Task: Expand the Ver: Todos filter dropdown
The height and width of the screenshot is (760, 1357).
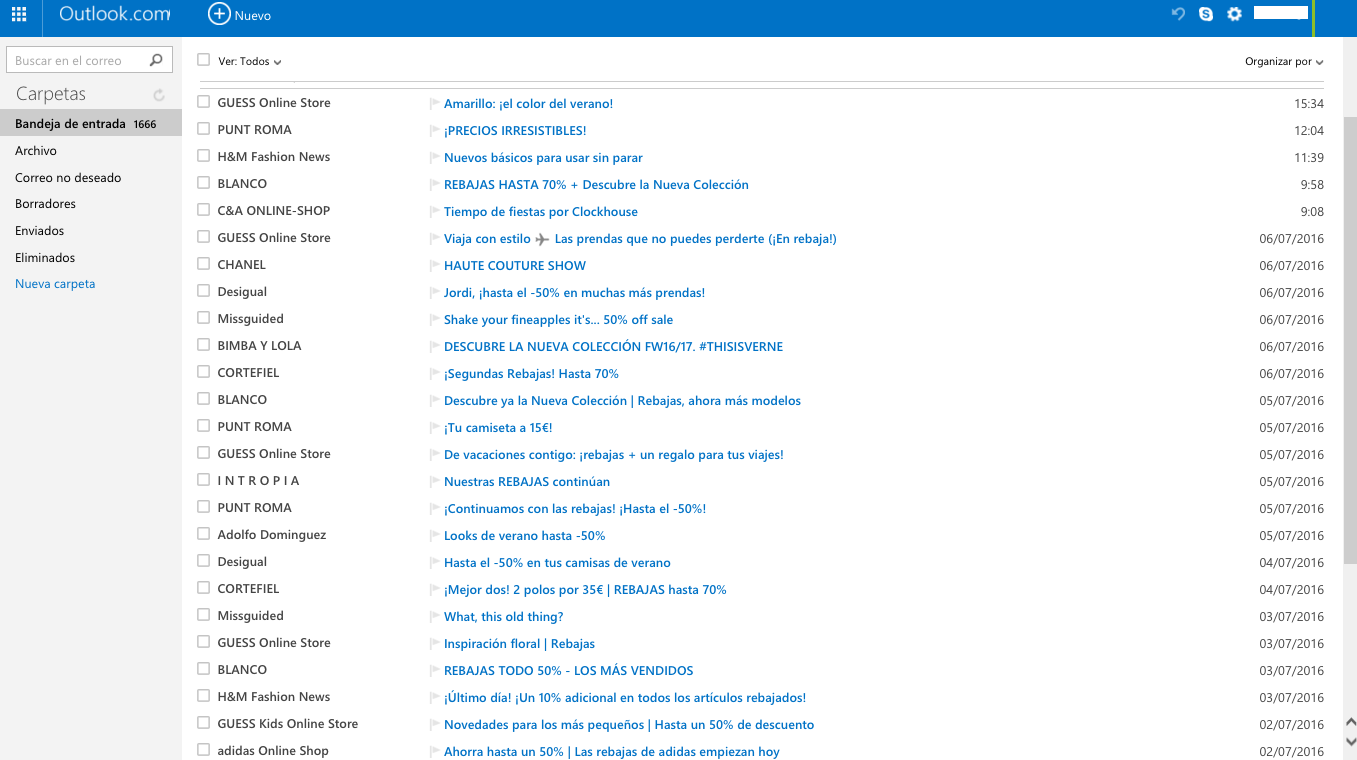Action: click(x=250, y=61)
